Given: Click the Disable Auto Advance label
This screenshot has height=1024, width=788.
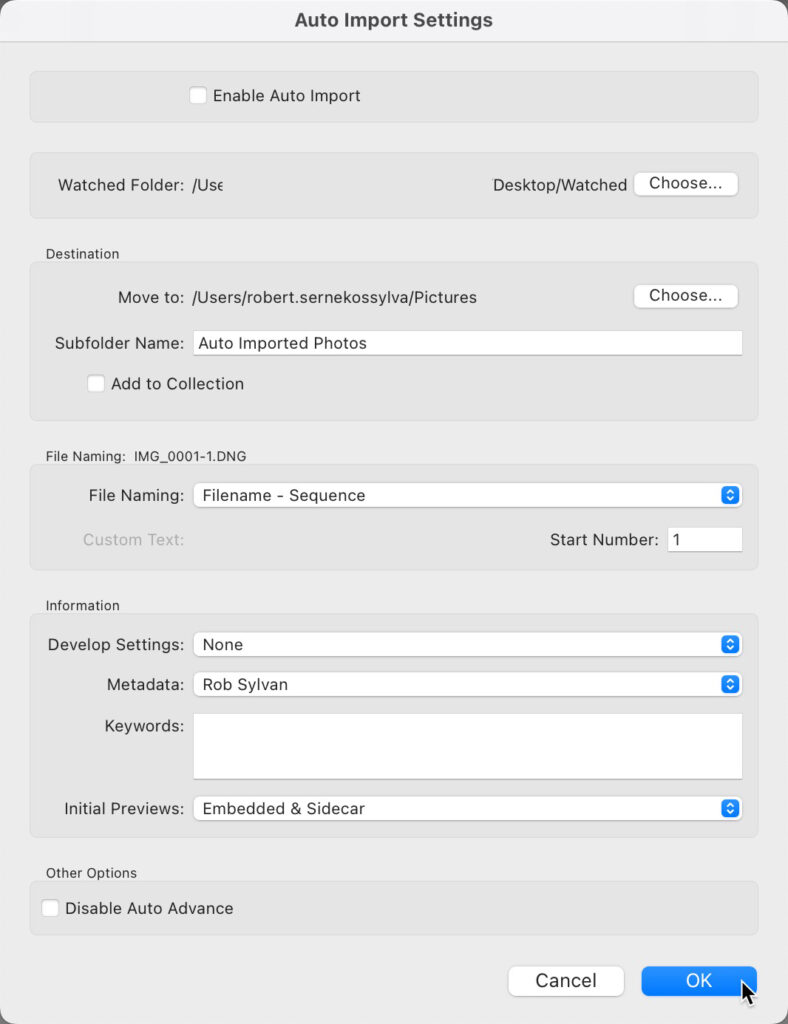Looking at the screenshot, I should (150, 908).
